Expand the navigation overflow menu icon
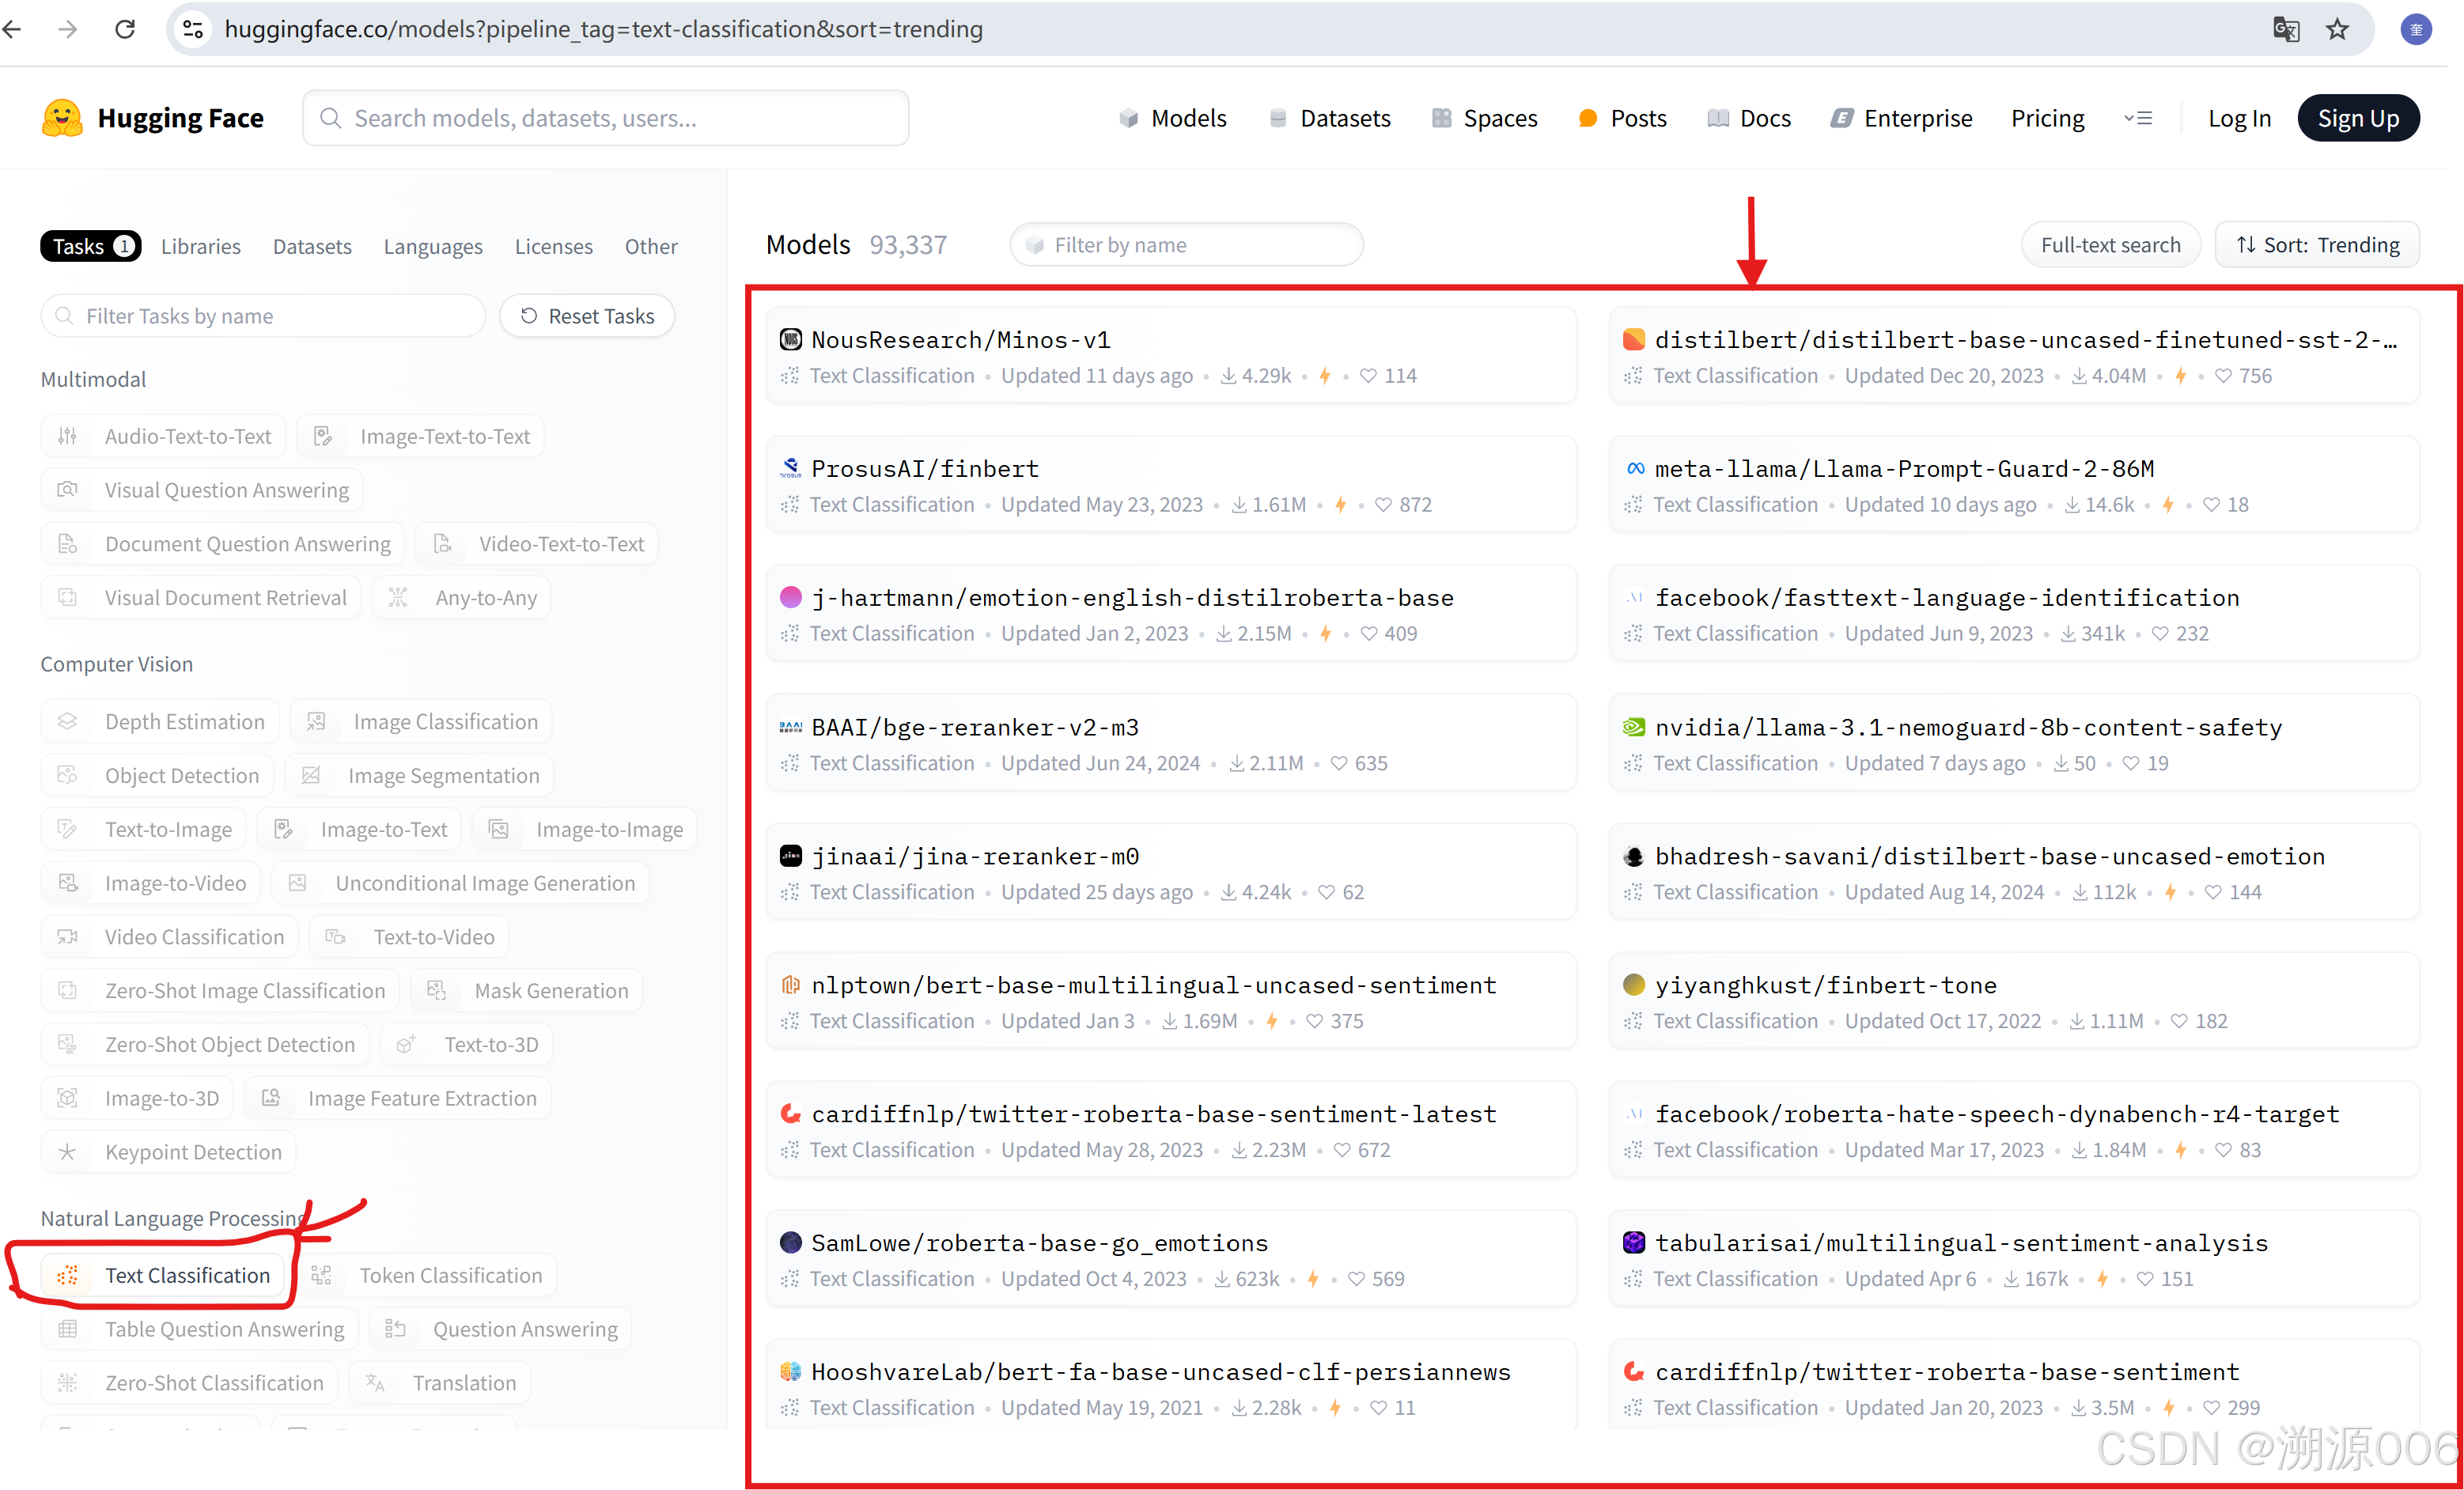 pyautogui.click(x=2138, y=118)
